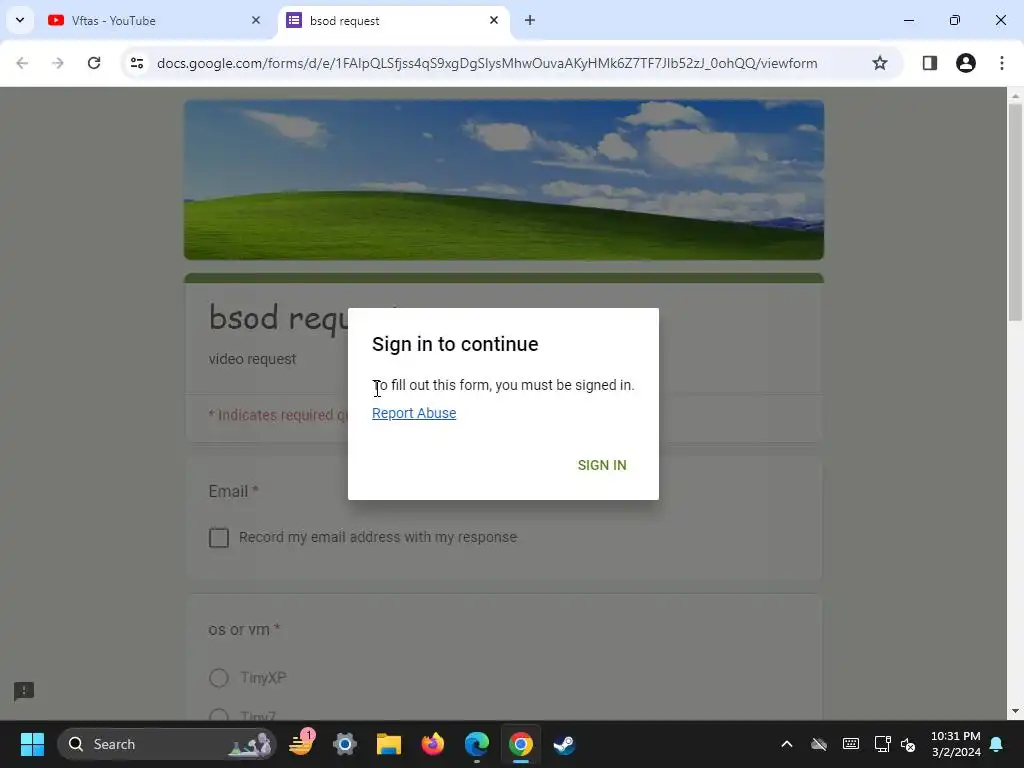Go back to previous page
1024x768 pixels.
(22, 63)
